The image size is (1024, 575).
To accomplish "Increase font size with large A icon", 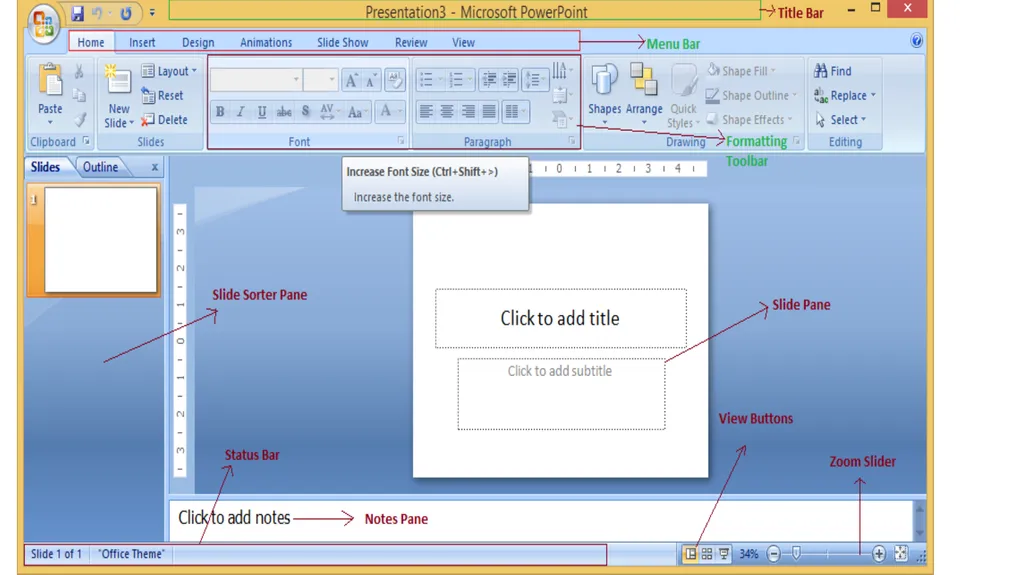I will pyautogui.click(x=351, y=80).
